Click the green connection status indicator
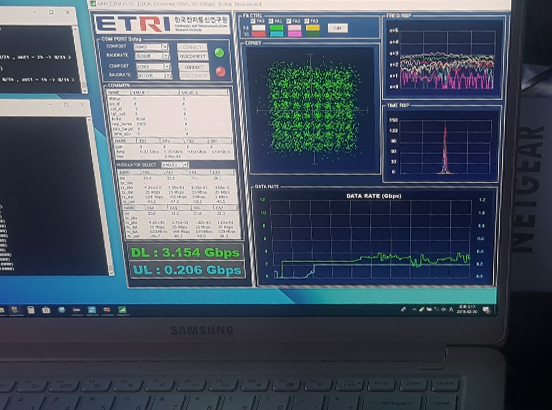The width and height of the screenshot is (552, 410). point(219,53)
